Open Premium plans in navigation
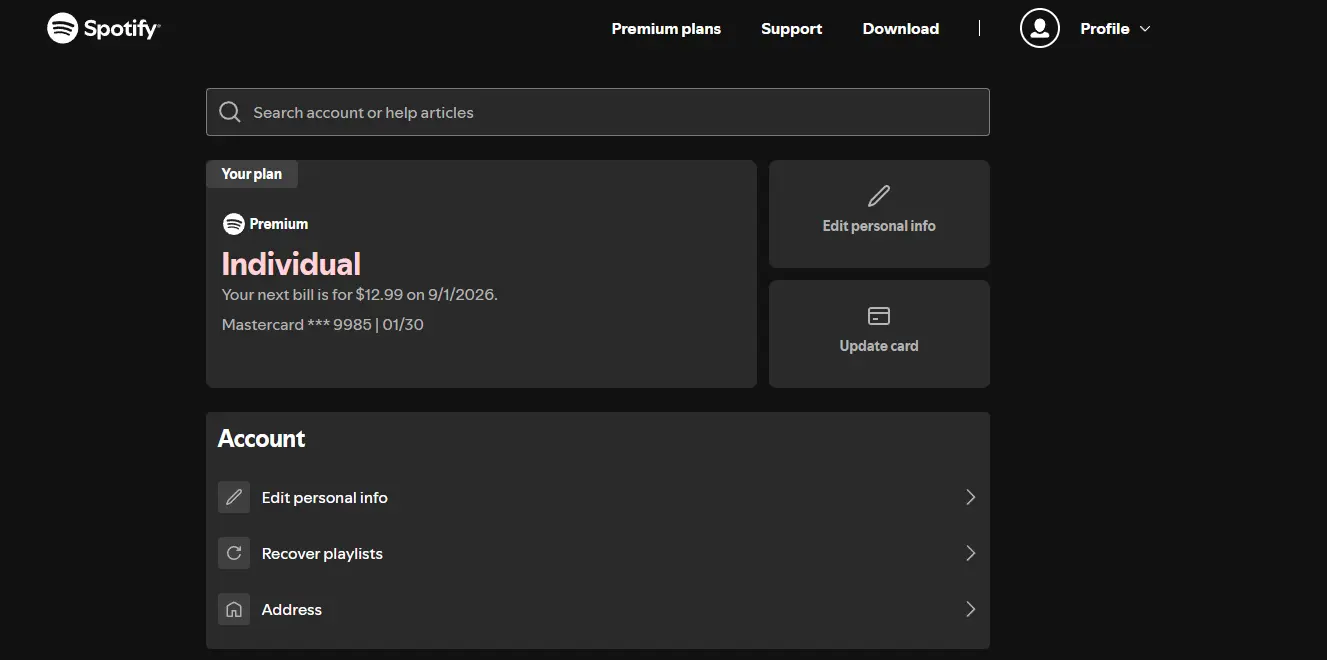This screenshot has height=660, width=1327. pos(666,29)
